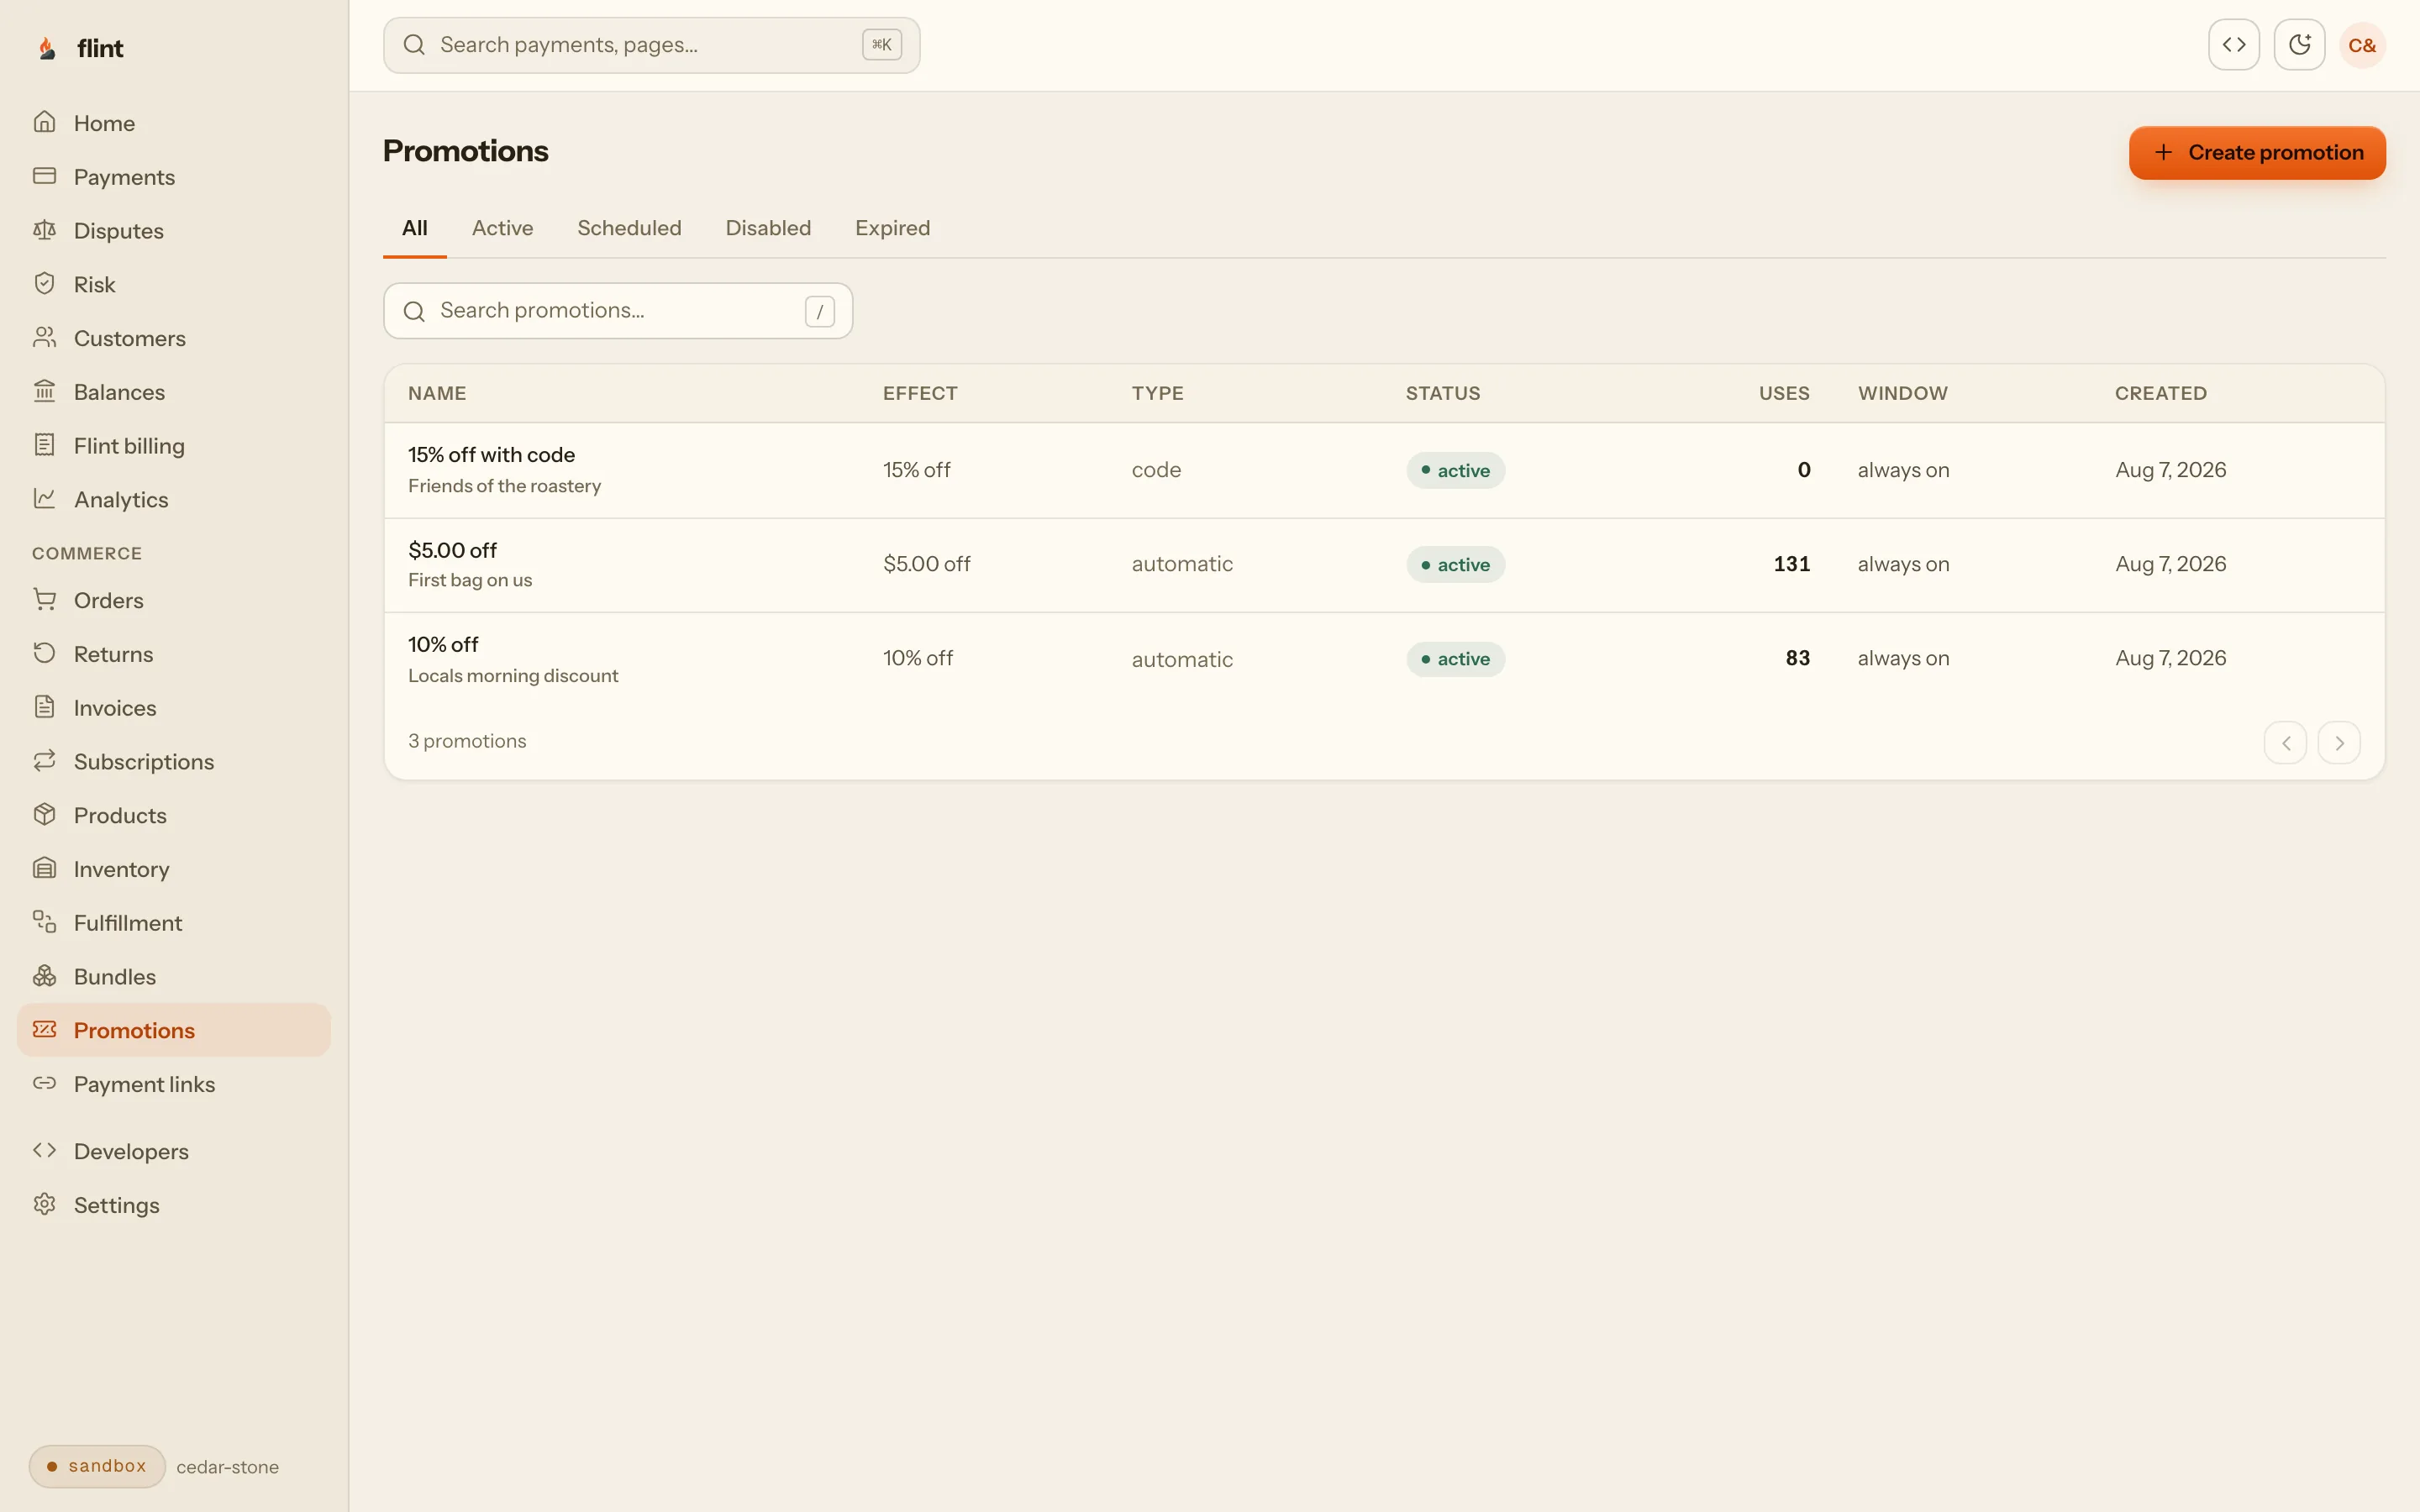Click the Analytics chart icon

coord(44,499)
